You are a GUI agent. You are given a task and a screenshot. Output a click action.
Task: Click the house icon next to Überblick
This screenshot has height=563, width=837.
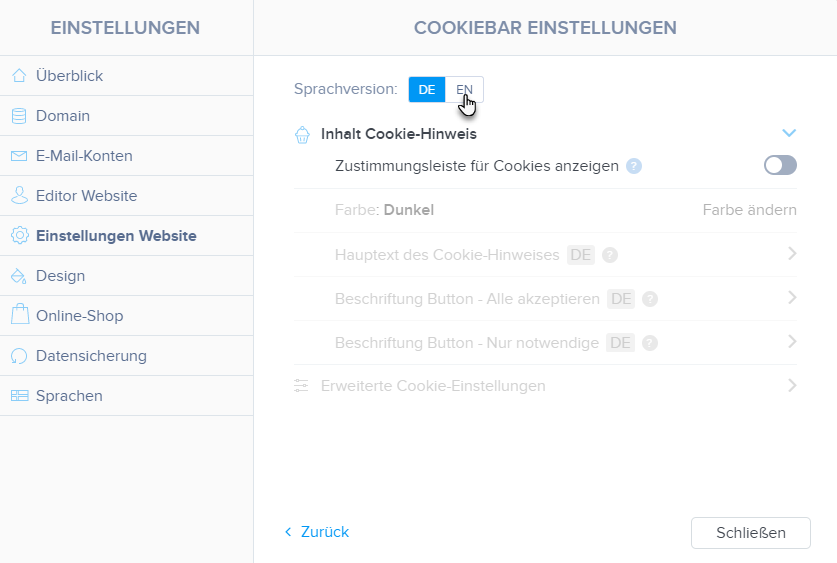coord(19,76)
